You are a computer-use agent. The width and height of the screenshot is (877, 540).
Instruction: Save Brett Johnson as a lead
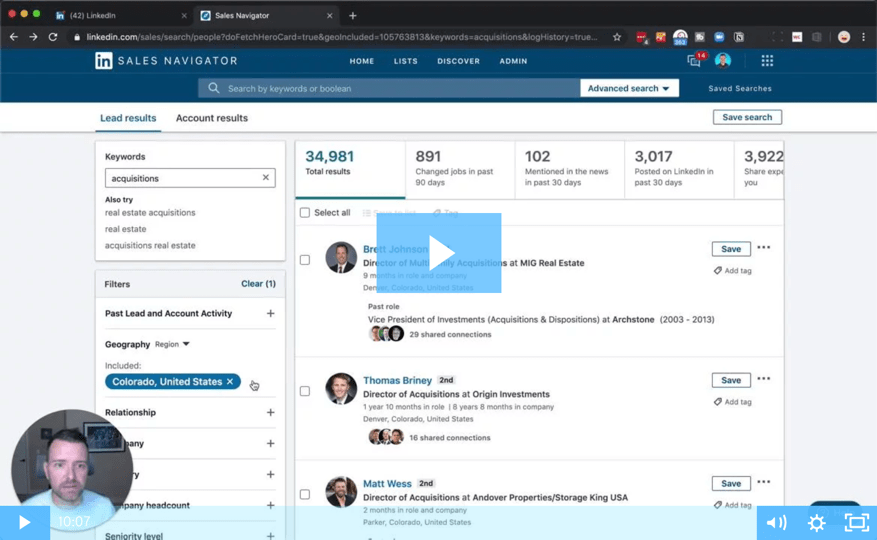tap(731, 249)
